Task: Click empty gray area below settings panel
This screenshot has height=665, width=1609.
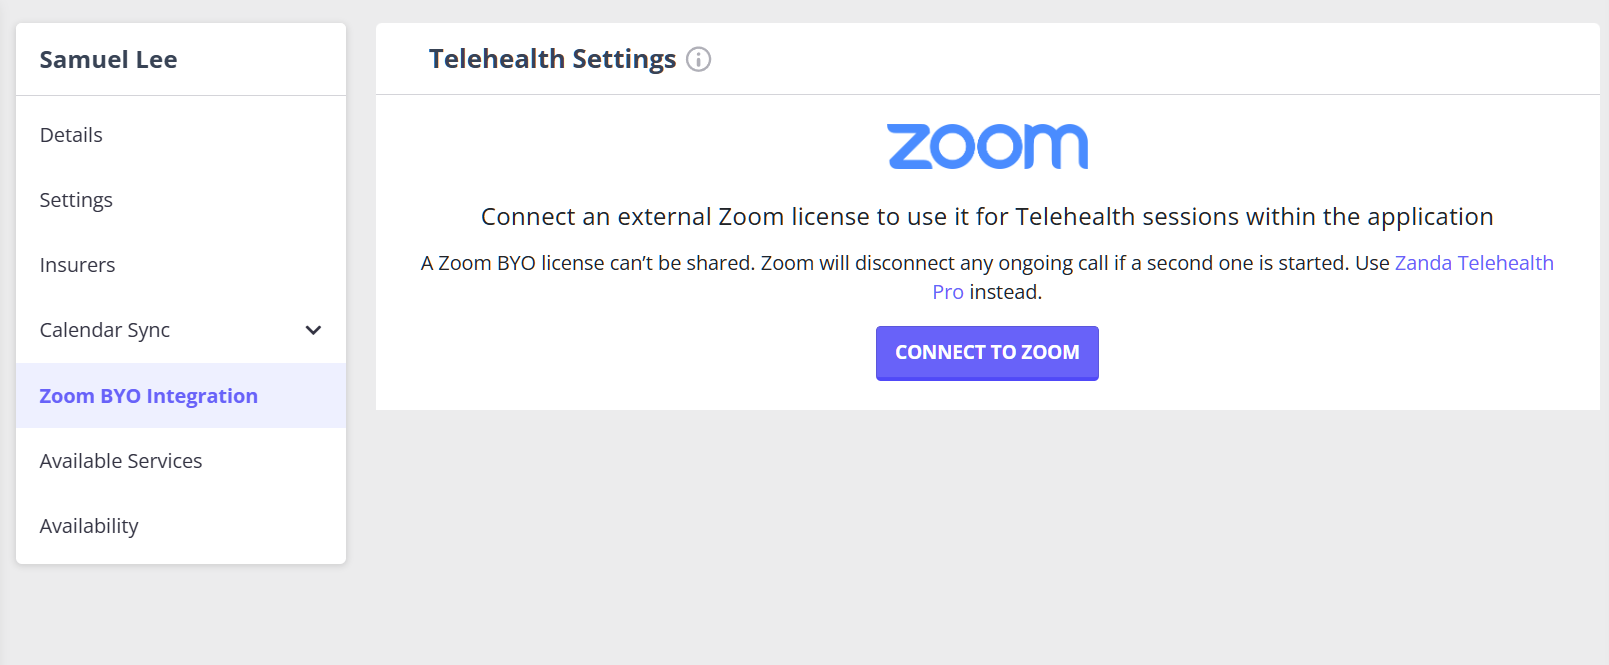Action: pyautogui.click(x=987, y=540)
